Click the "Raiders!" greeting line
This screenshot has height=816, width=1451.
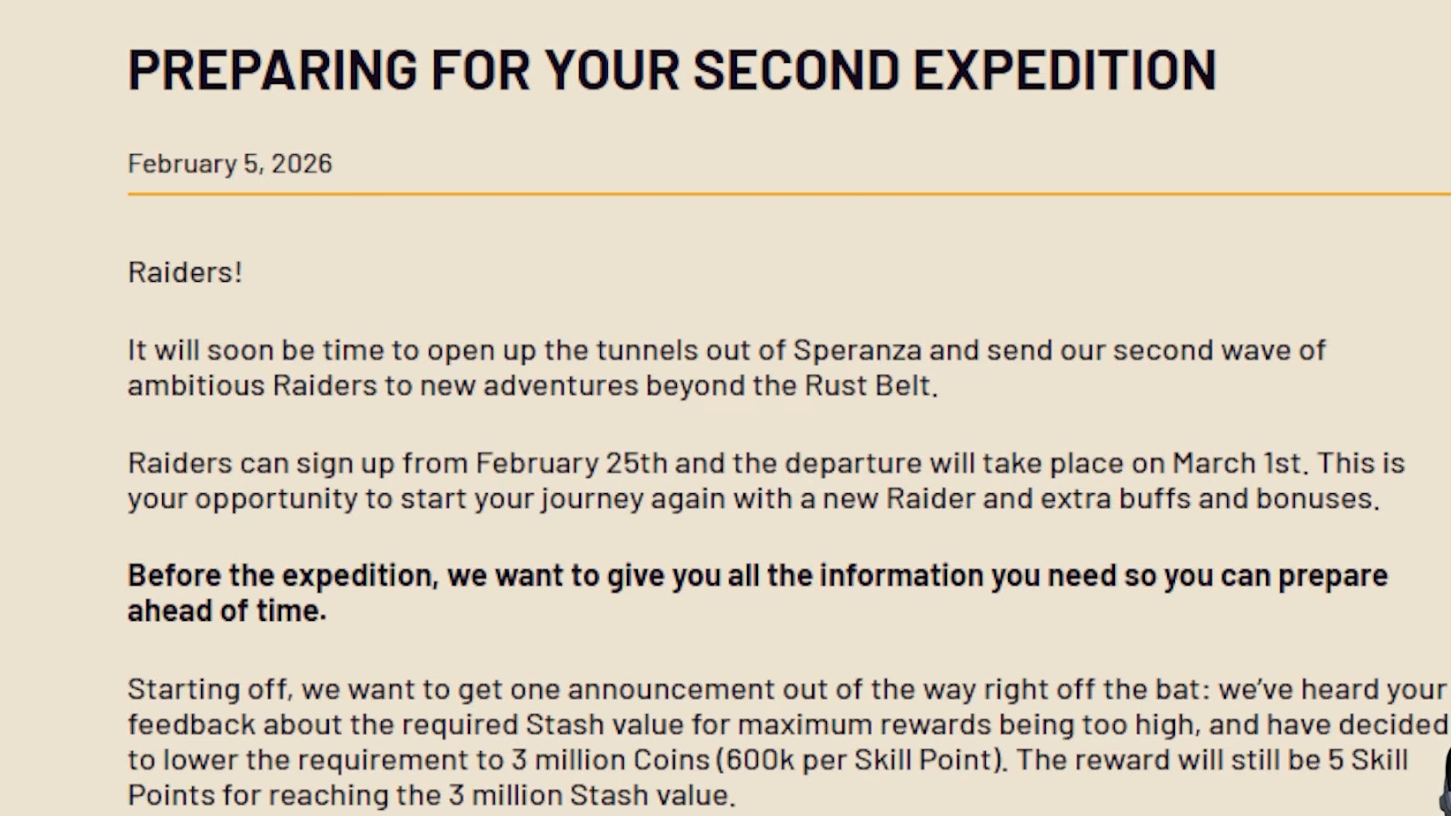[x=185, y=272]
